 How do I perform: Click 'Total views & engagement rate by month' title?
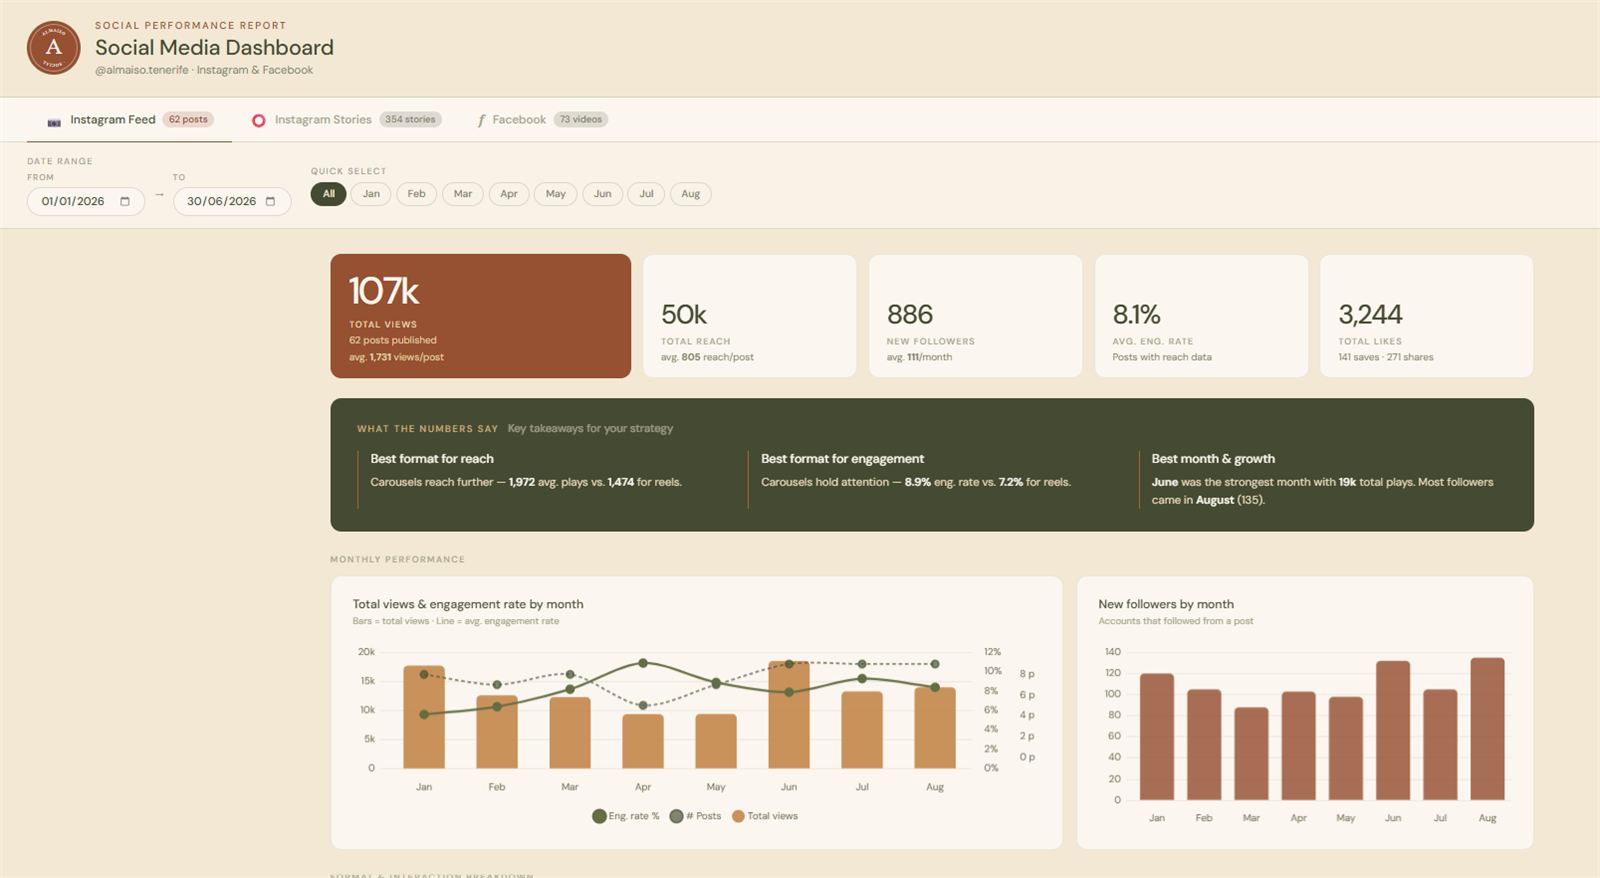[468, 604]
